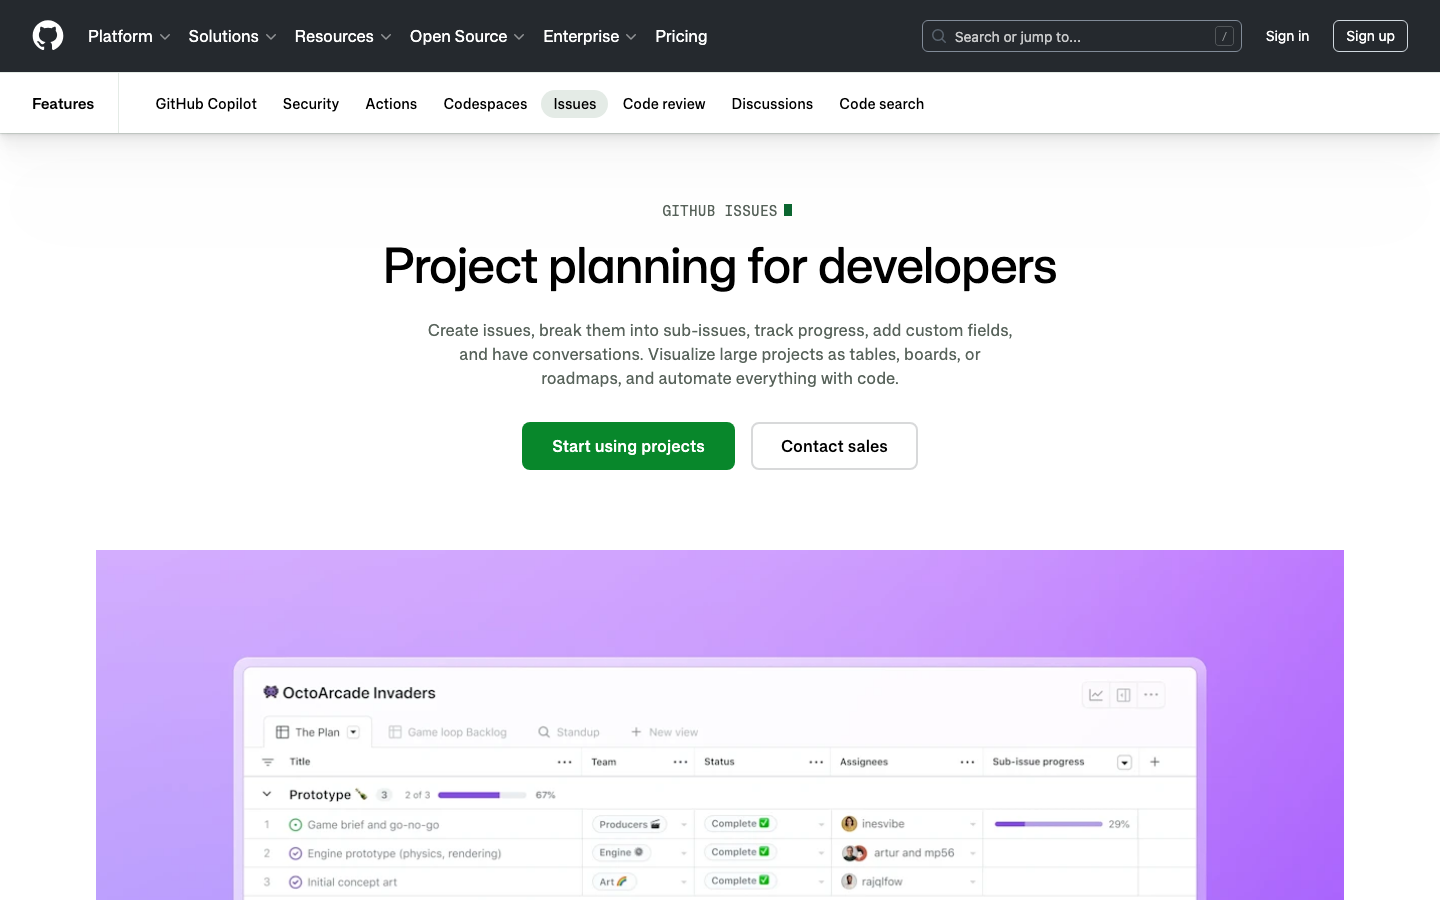Click the artur and mp56 avatars
This screenshot has height=900, width=1440.
[854, 853]
